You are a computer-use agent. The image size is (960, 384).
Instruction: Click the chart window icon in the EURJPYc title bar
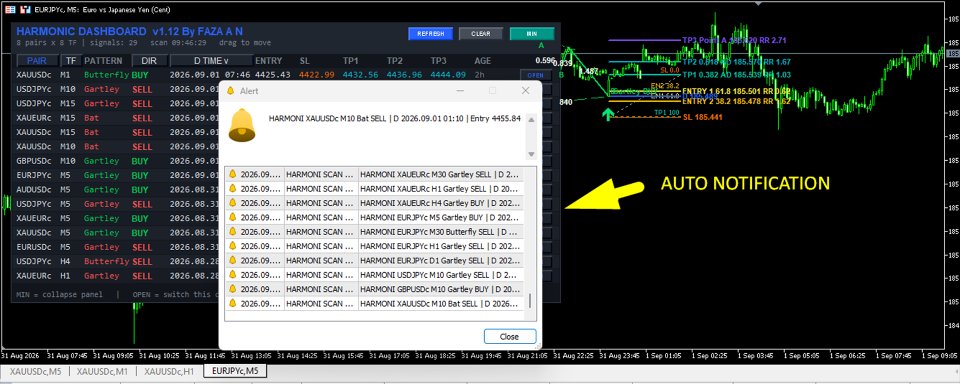click(x=26, y=10)
